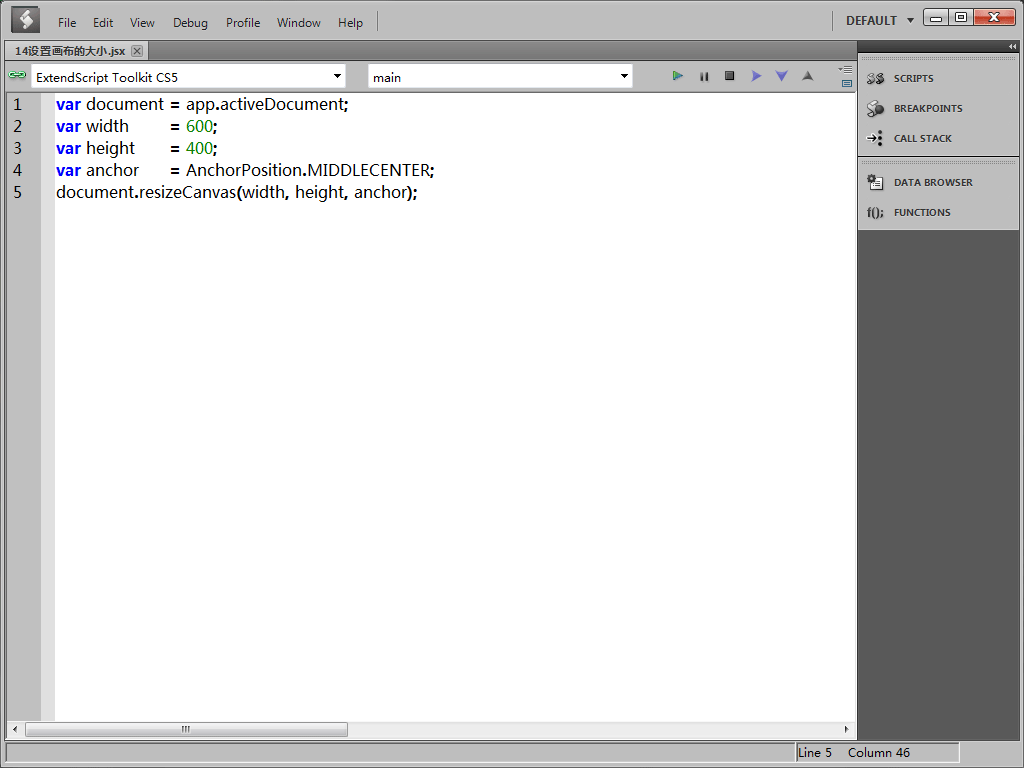Click the value 600 in the code
Screen dimensions: 1024x768
(199, 126)
